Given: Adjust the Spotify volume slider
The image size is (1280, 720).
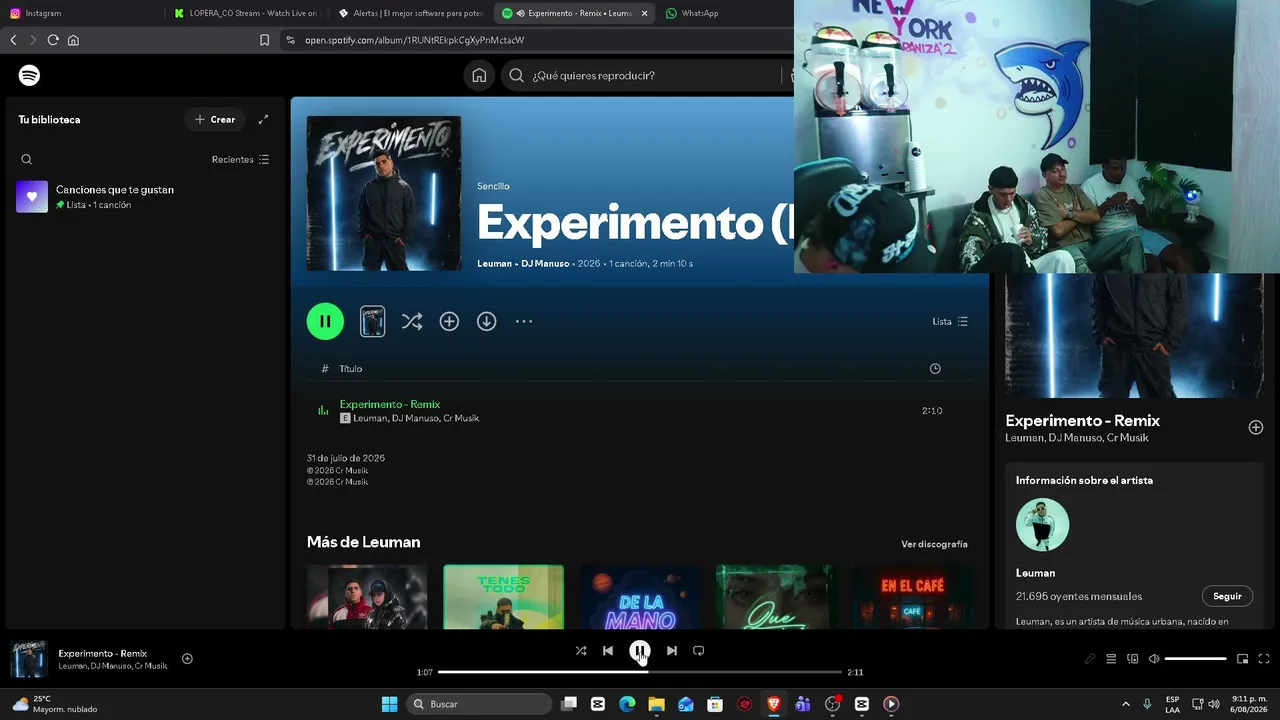Looking at the screenshot, I should pos(1195,659).
